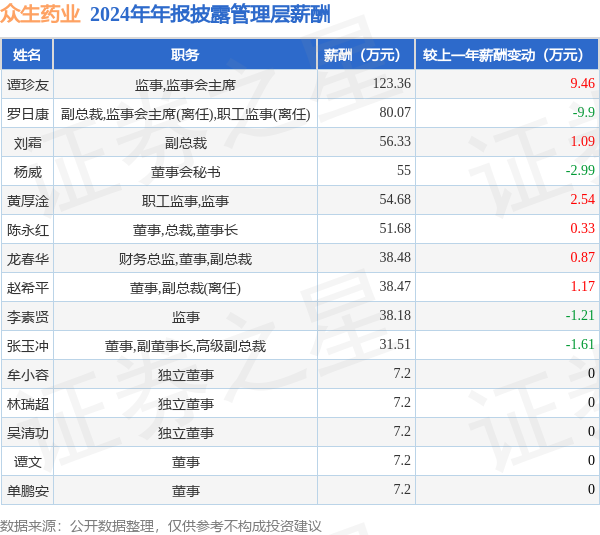
Task: Select the name 龙春华
Action: tap(28, 259)
